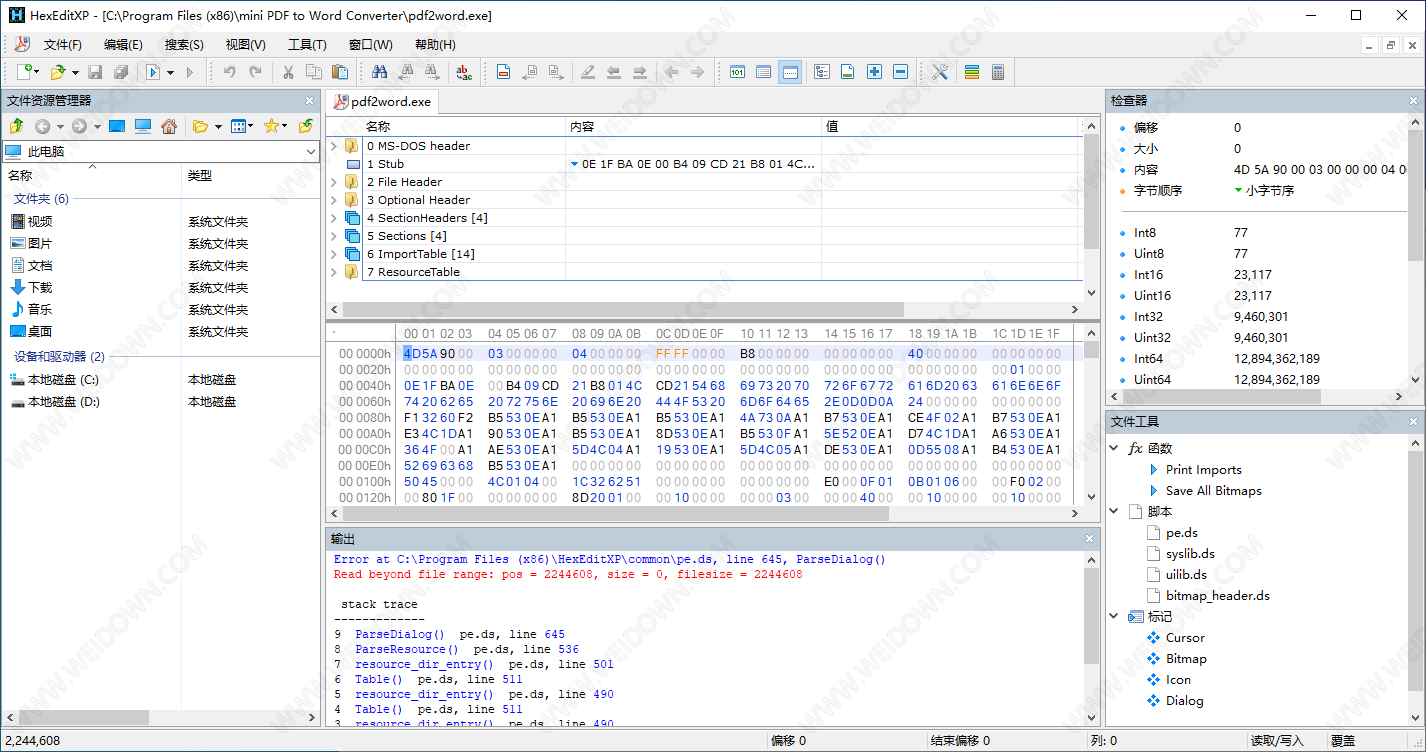This screenshot has width=1426, height=752.
Task: Expand the SectionHeaders [4] node
Action: pyautogui.click(x=334, y=218)
